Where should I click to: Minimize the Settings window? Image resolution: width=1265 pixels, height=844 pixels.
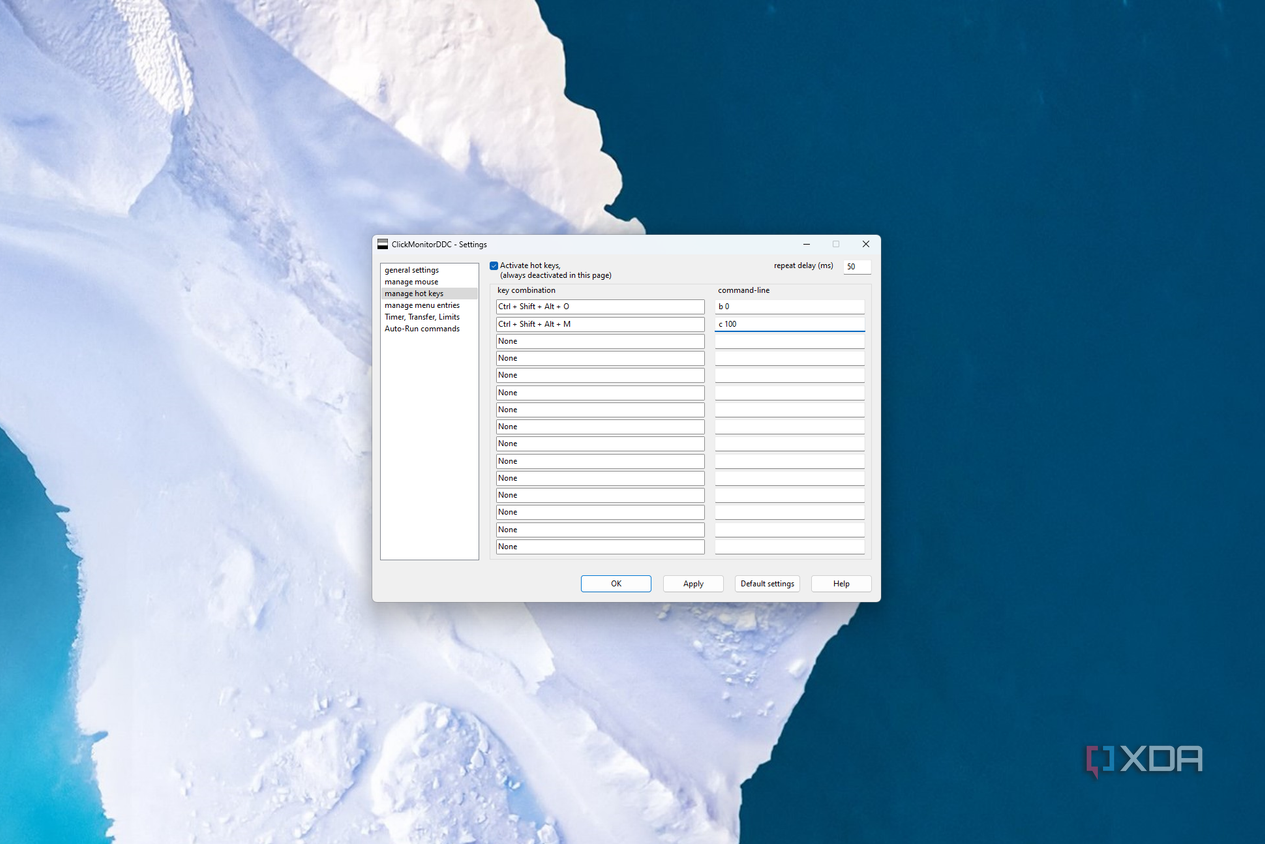(x=806, y=244)
